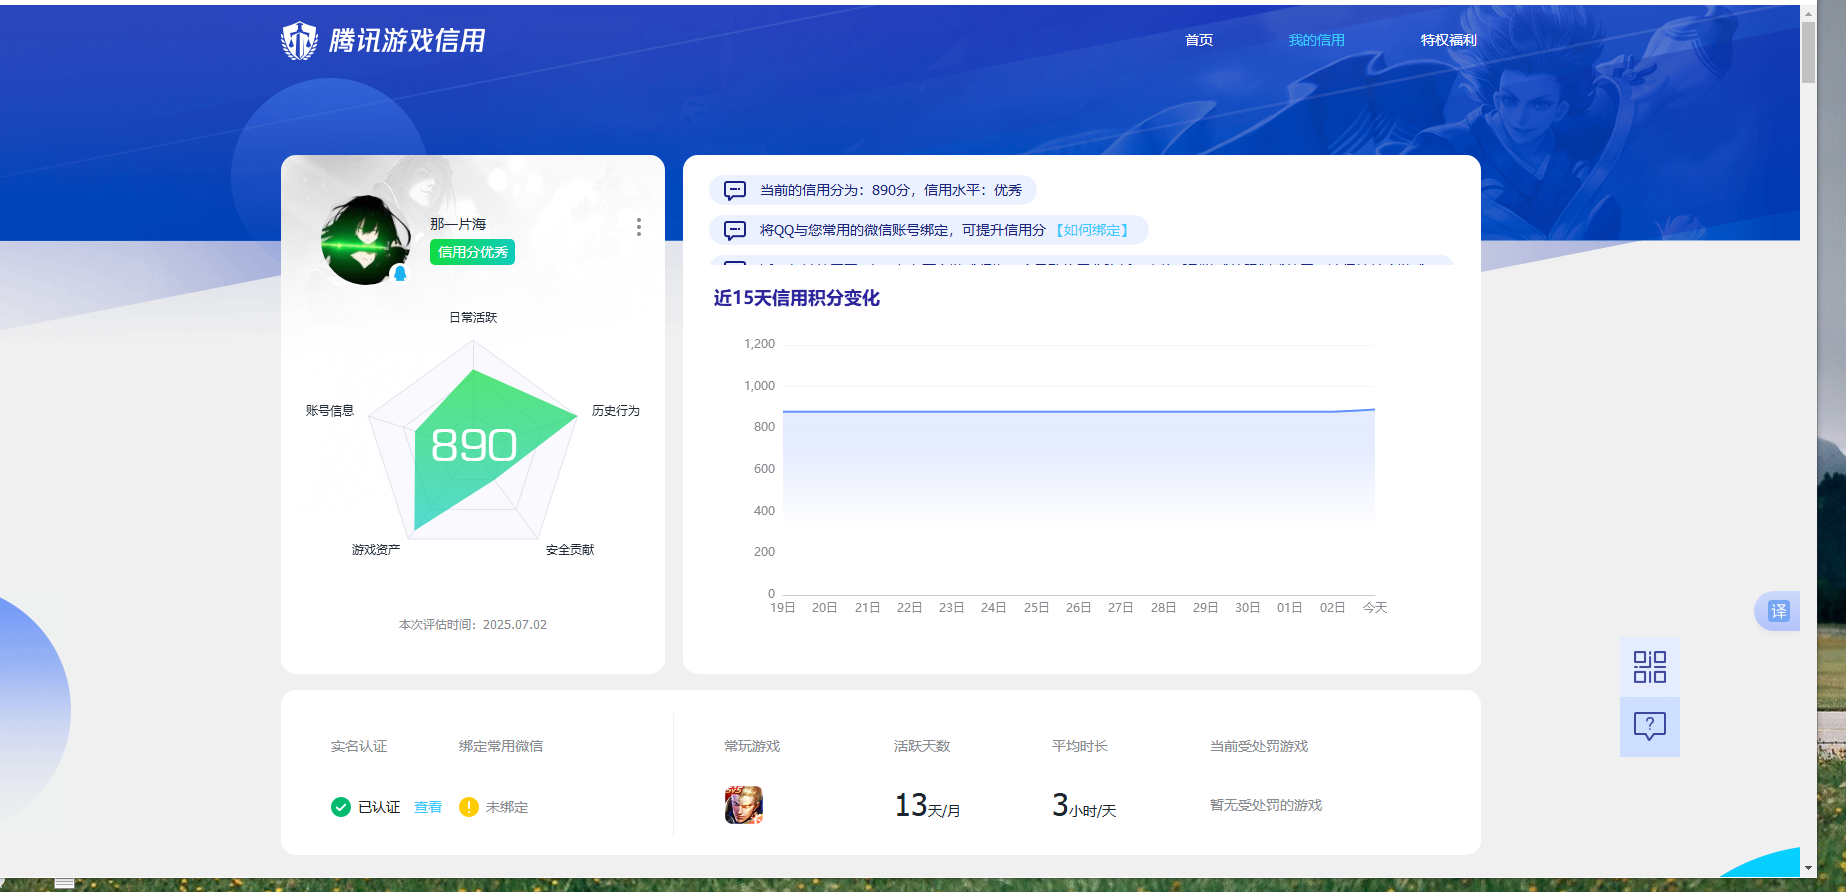Click the 1,200 y-axis label
The height and width of the screenshot is (892, 1846).
(759, 343)
